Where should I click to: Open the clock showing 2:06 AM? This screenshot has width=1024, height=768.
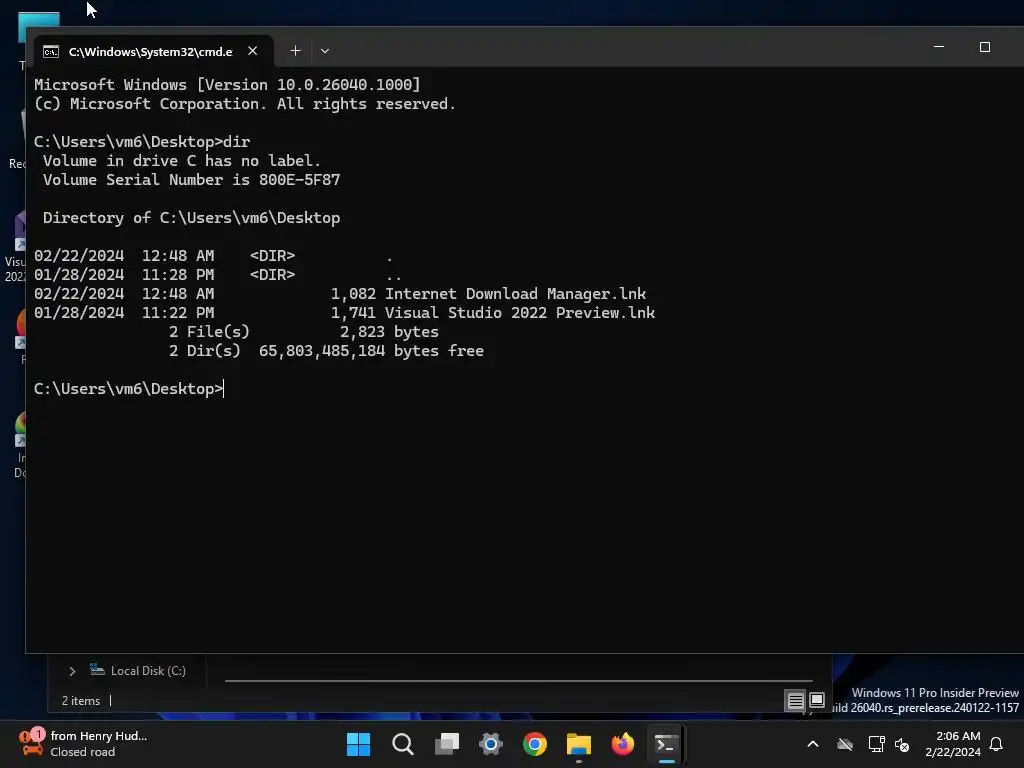pos(953,744)
